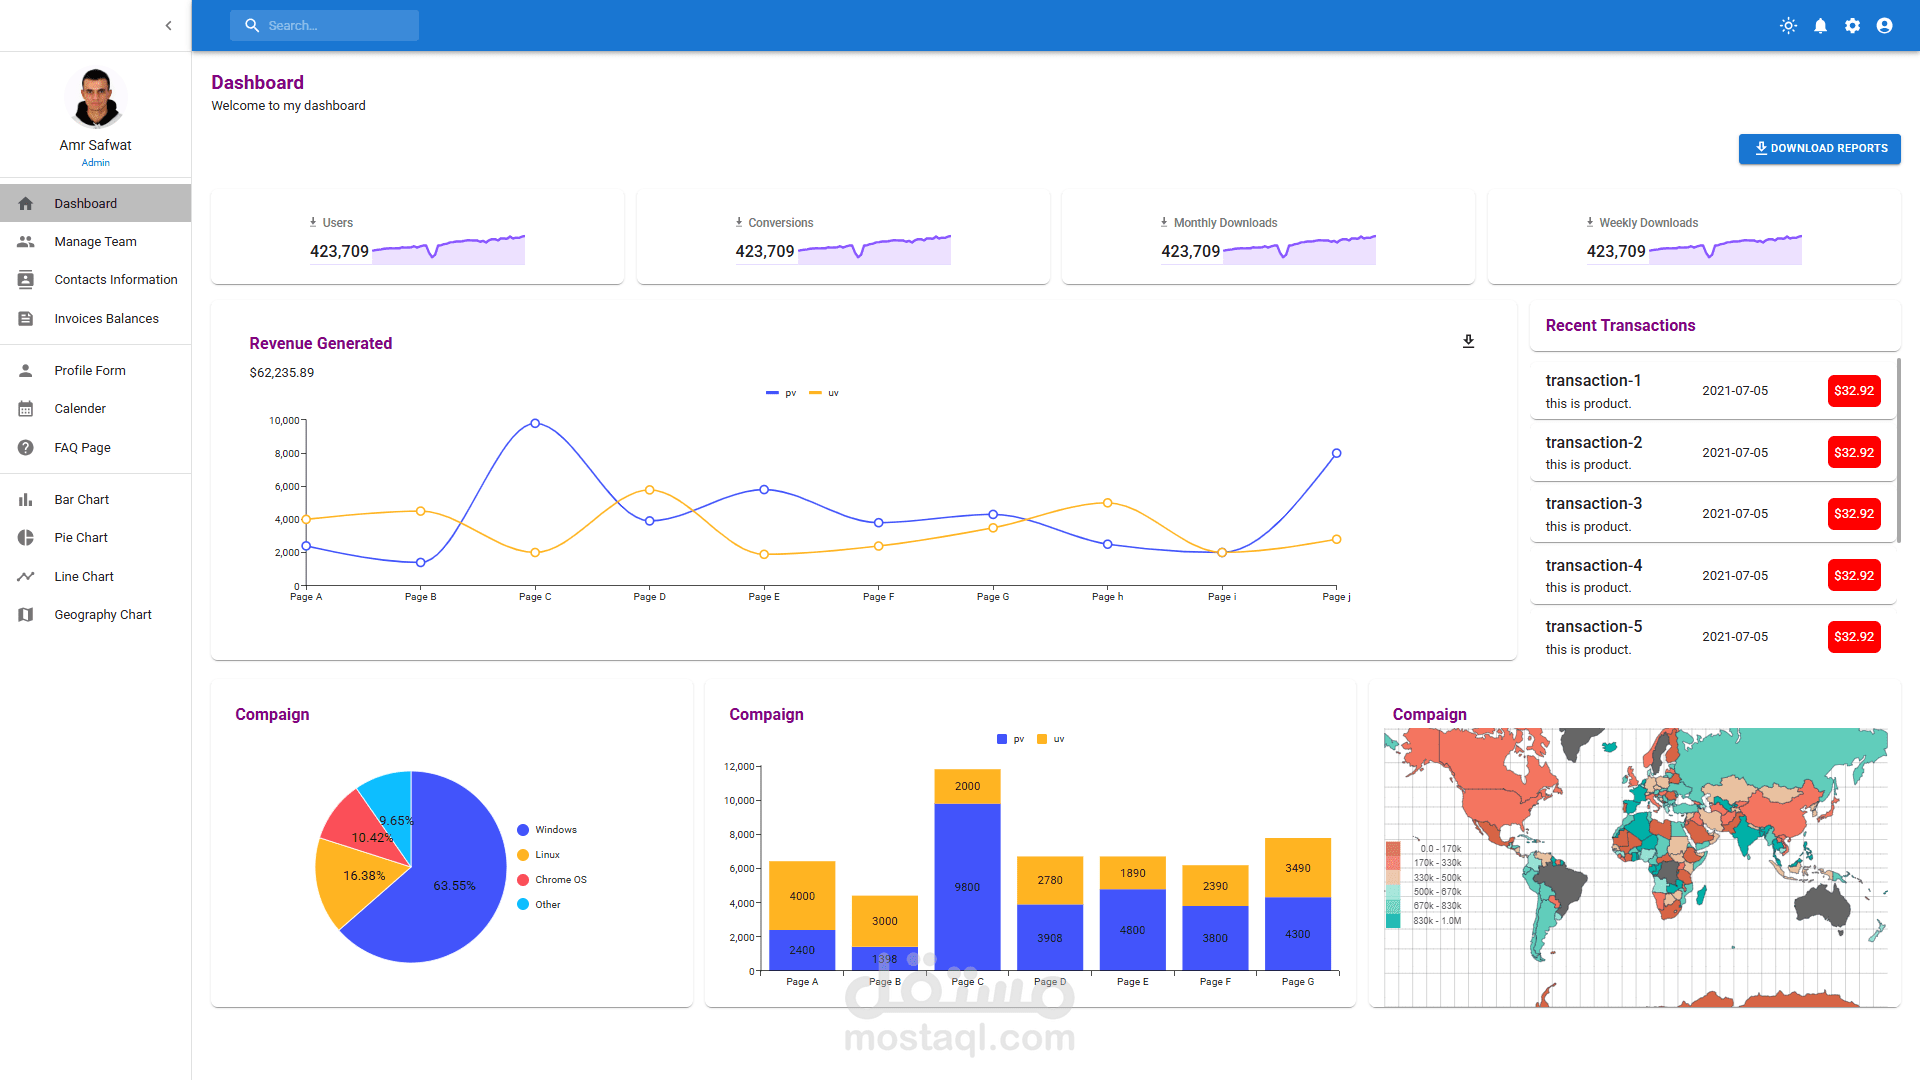
Task: Go to Contacts Information page
Action: (x=95, y=280)
